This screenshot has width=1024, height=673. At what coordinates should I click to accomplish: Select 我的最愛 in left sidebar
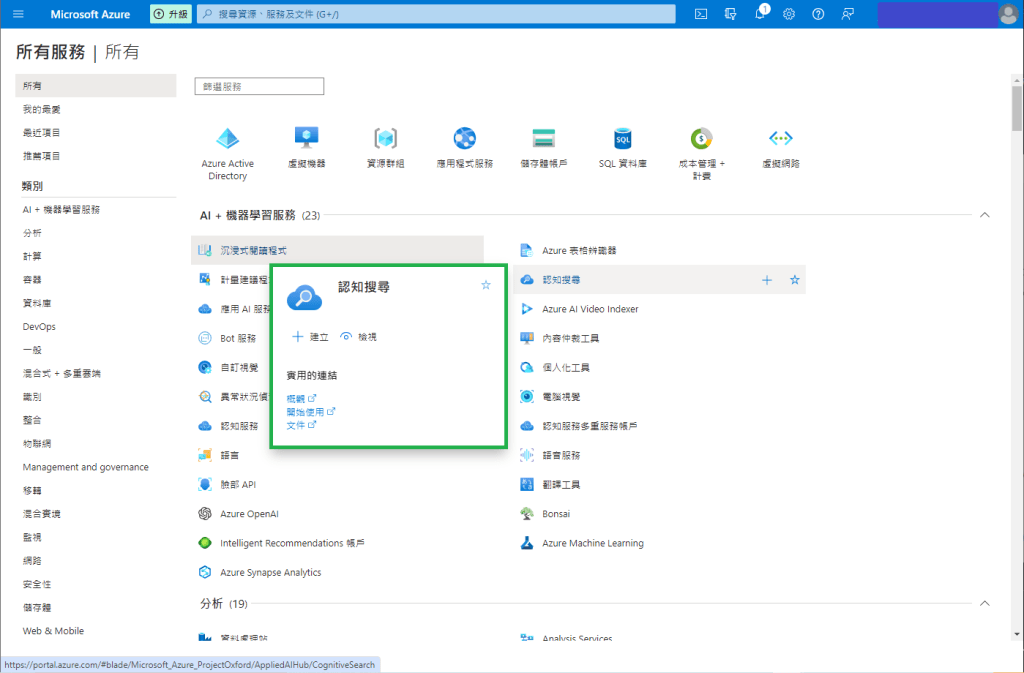click(x=42, y=109)
